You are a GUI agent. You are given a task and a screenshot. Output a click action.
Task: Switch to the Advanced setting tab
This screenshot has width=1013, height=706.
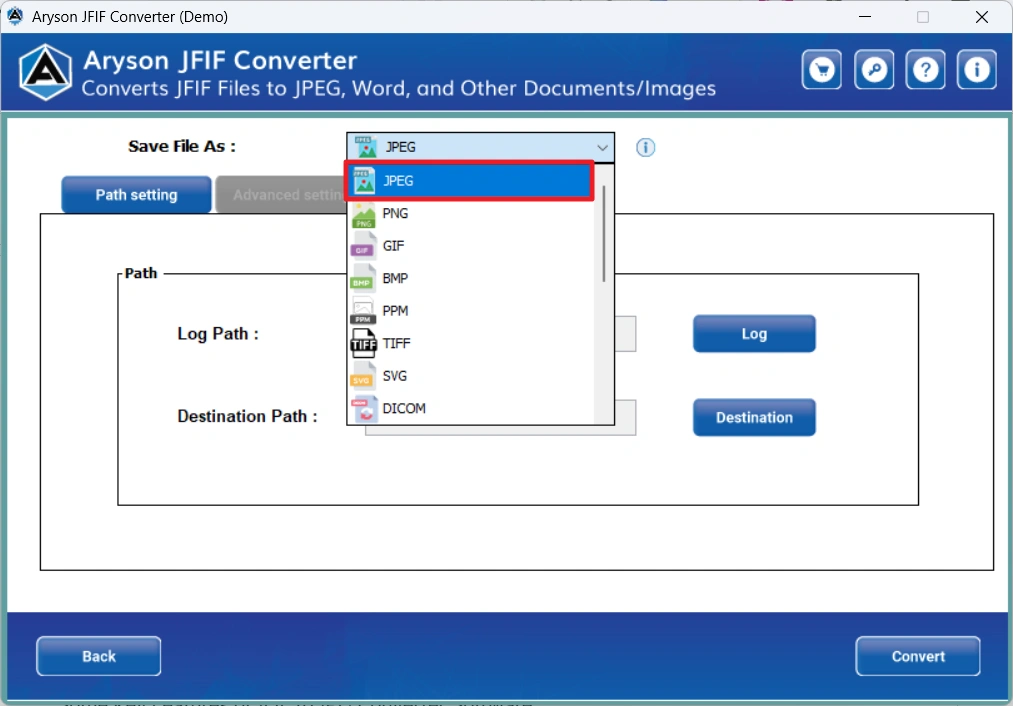click(281, 194)
